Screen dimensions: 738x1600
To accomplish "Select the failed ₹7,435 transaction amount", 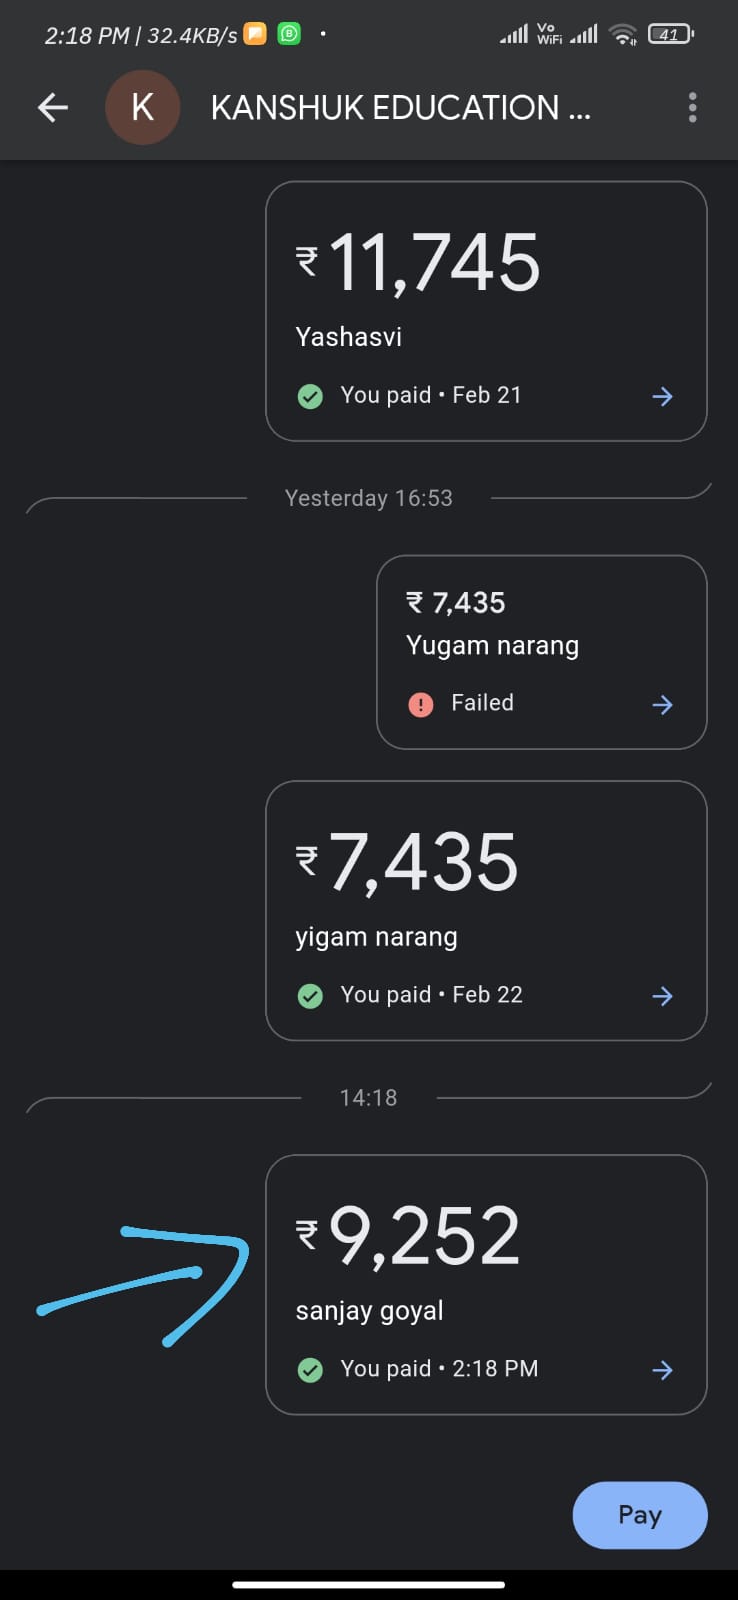I will point(456,603).
